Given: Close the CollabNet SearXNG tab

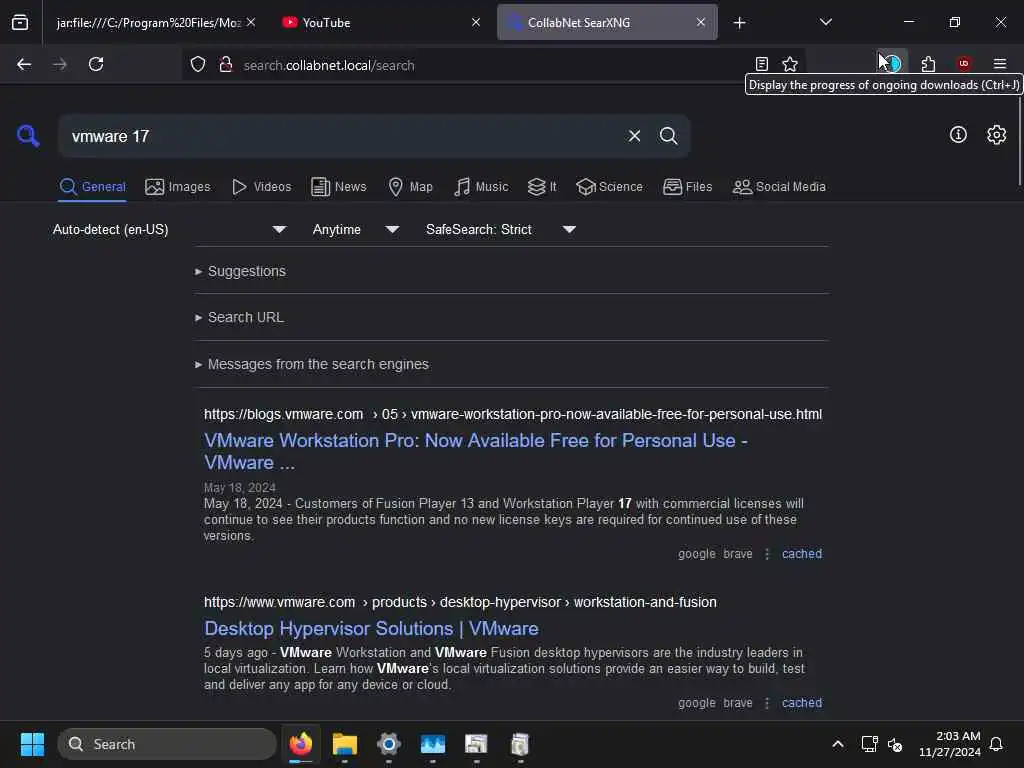Looking at the screenshot, I should (701, 22).
